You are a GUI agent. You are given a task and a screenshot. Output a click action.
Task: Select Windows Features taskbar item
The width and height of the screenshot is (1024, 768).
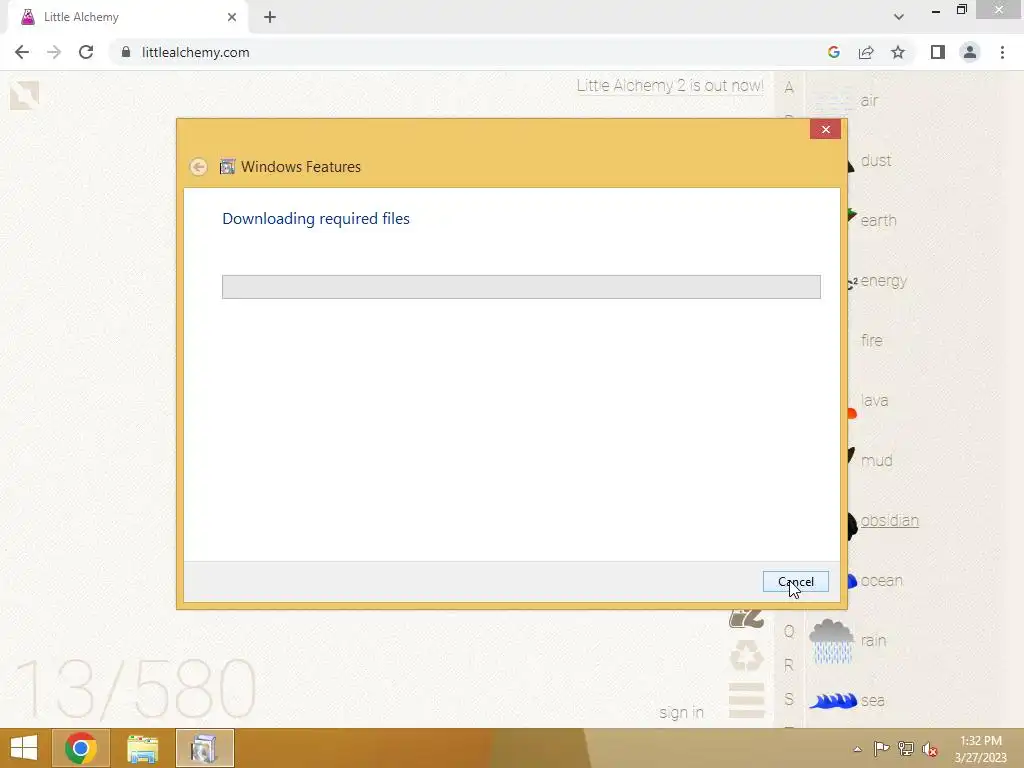click(204, 748)
